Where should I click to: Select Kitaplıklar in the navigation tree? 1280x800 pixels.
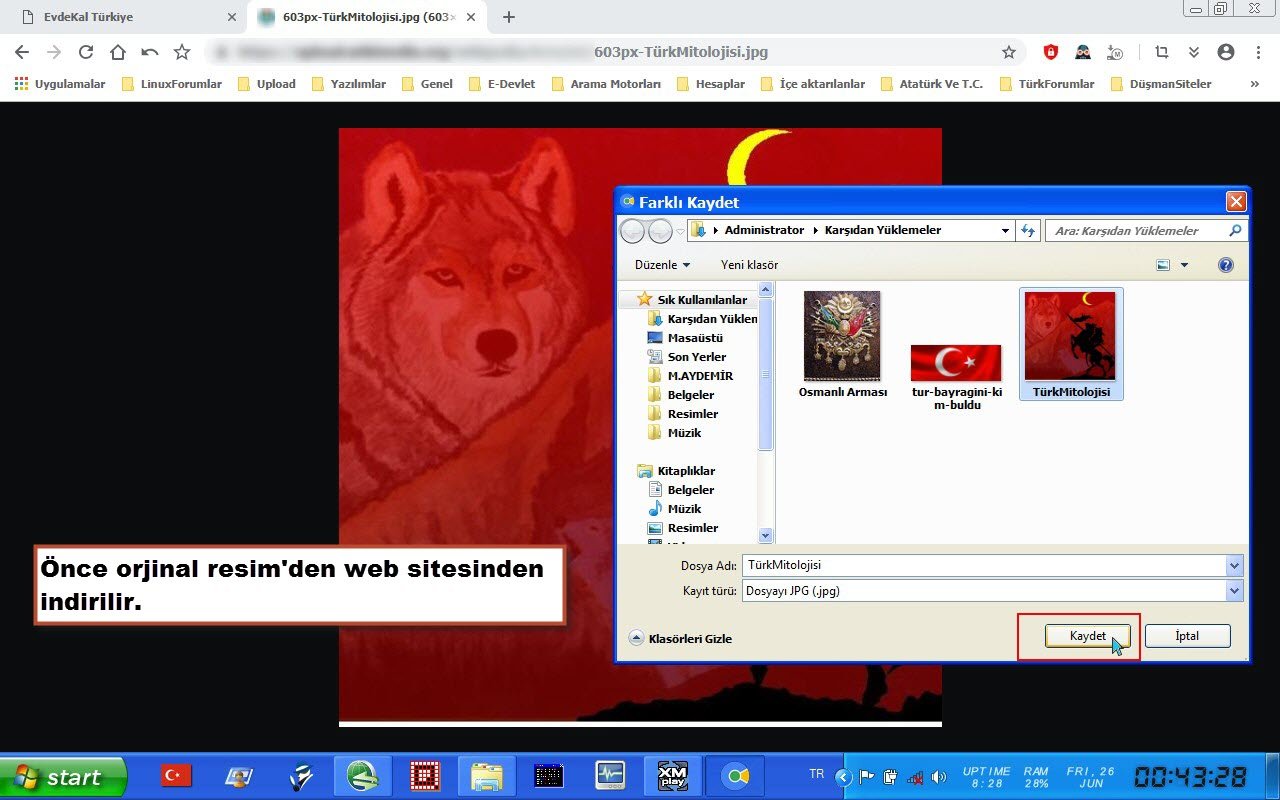pos(676,471)
